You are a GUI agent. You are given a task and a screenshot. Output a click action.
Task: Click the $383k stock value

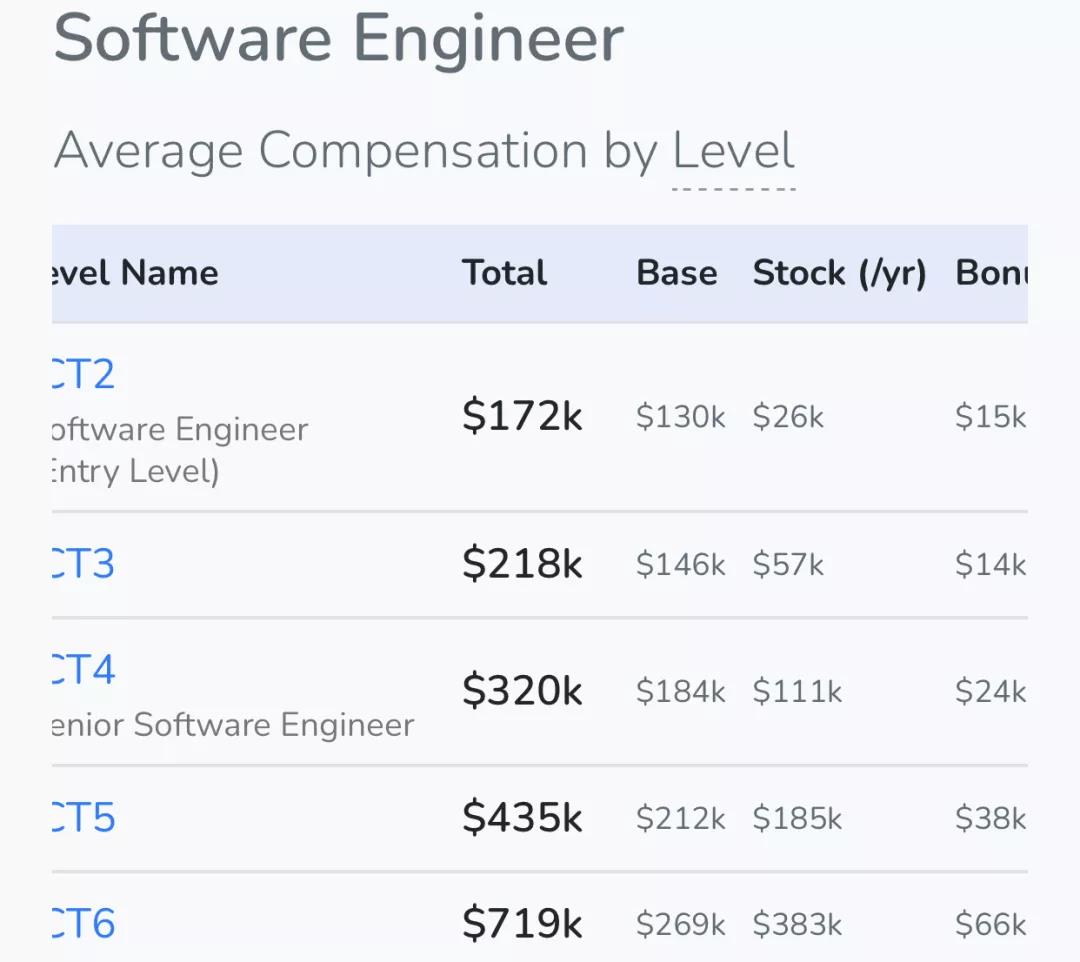797,925
